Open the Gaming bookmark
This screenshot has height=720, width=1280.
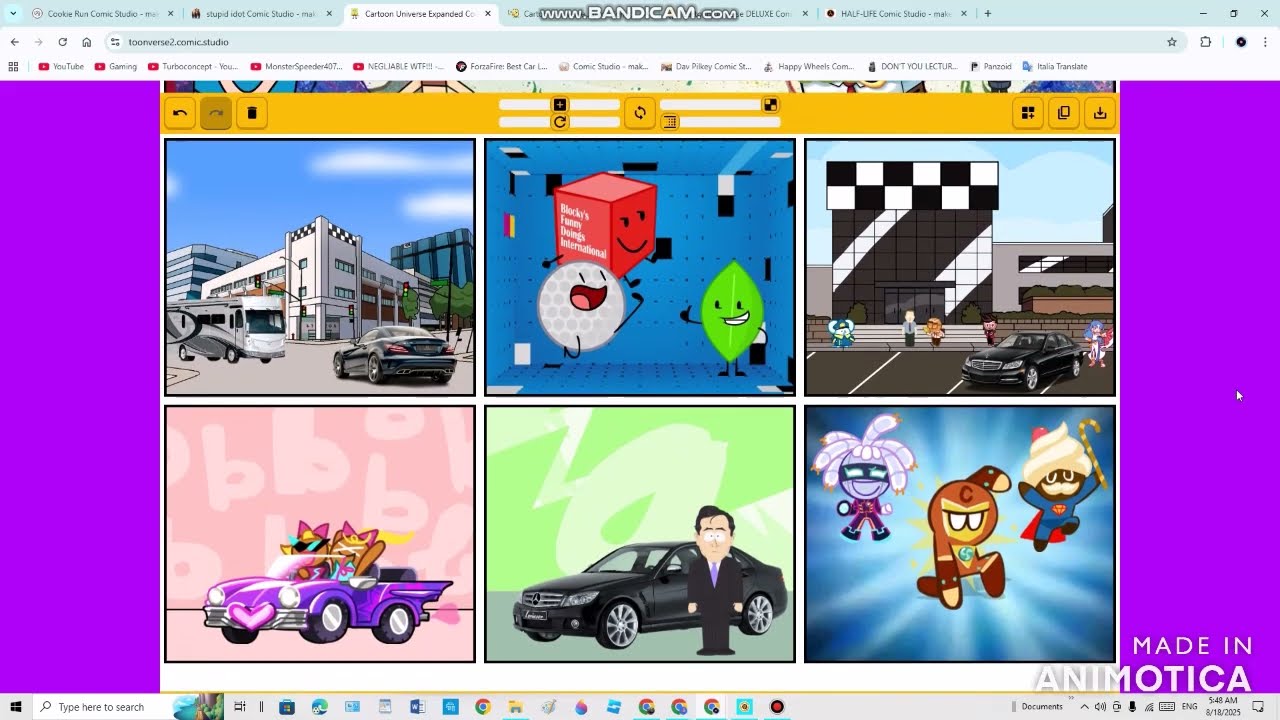pos(115,67)
